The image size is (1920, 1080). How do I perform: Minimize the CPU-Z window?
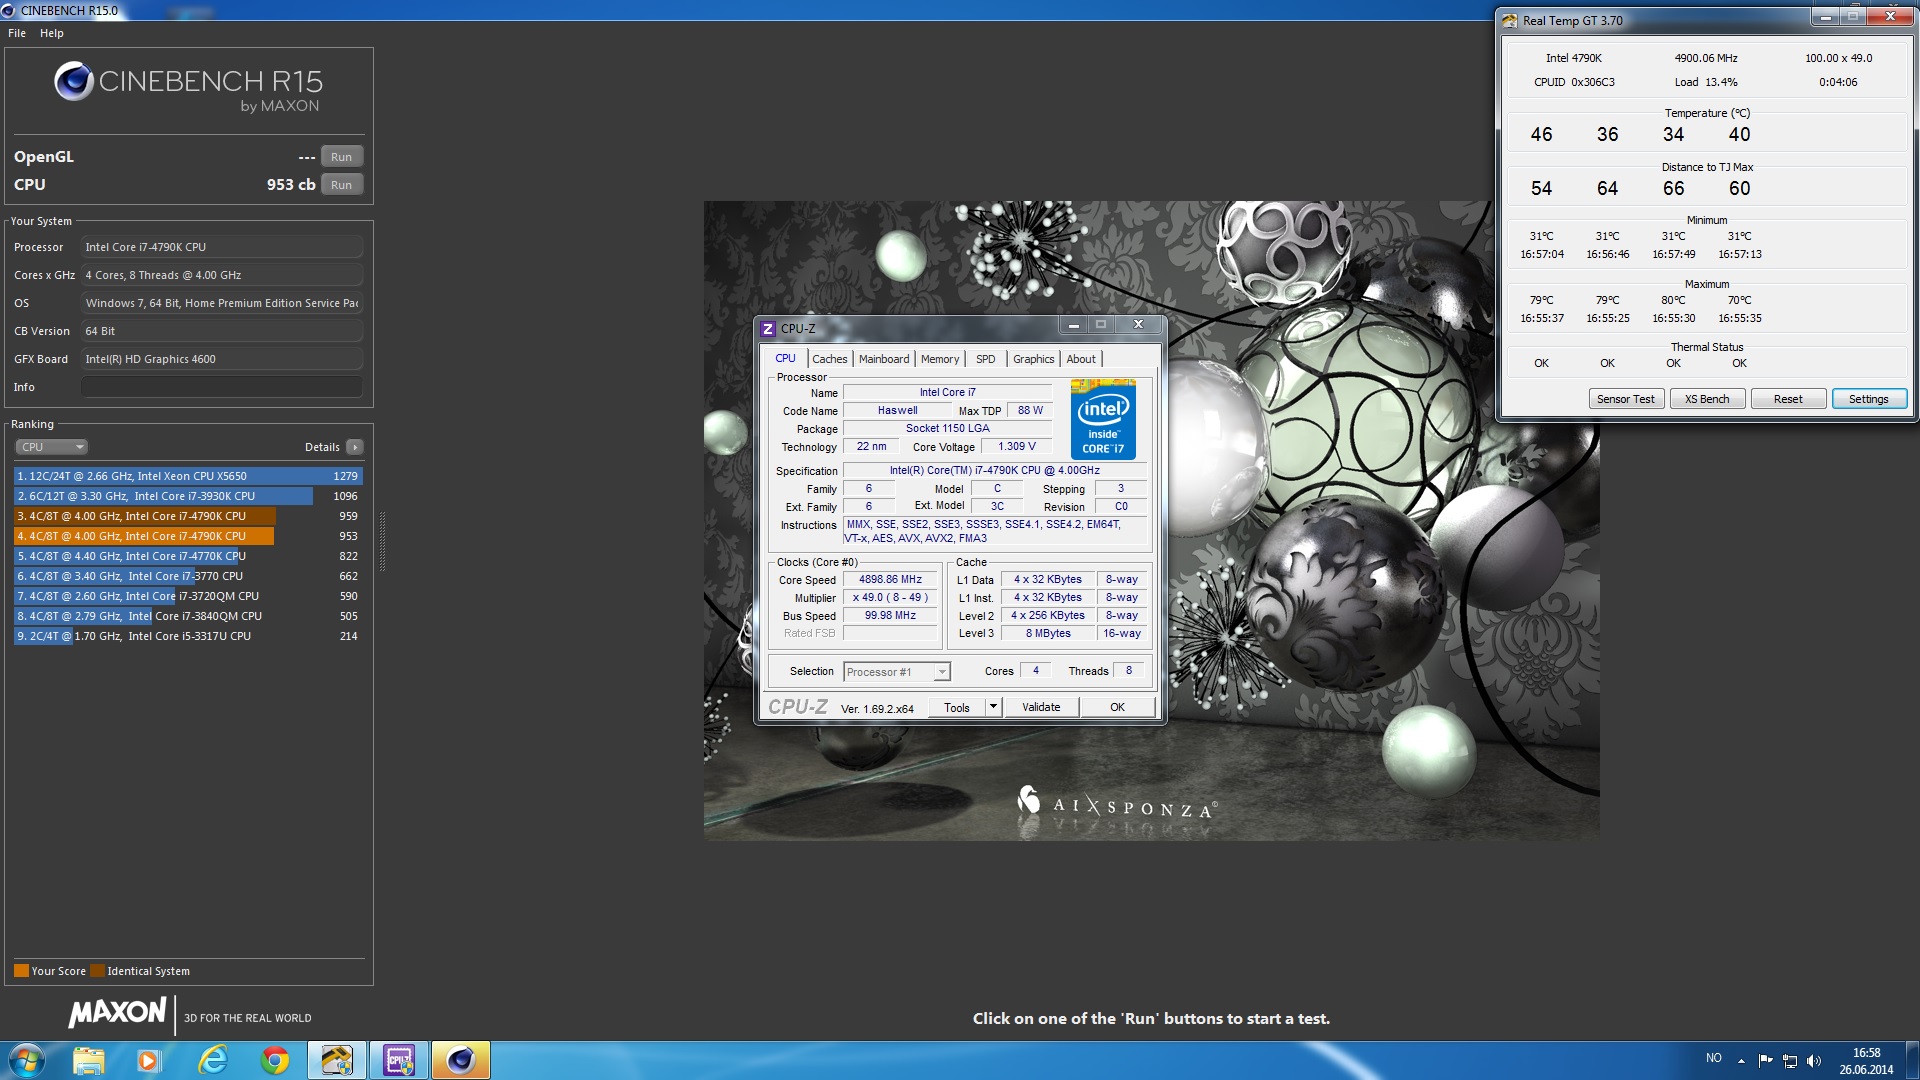(x=1073, y=325)
